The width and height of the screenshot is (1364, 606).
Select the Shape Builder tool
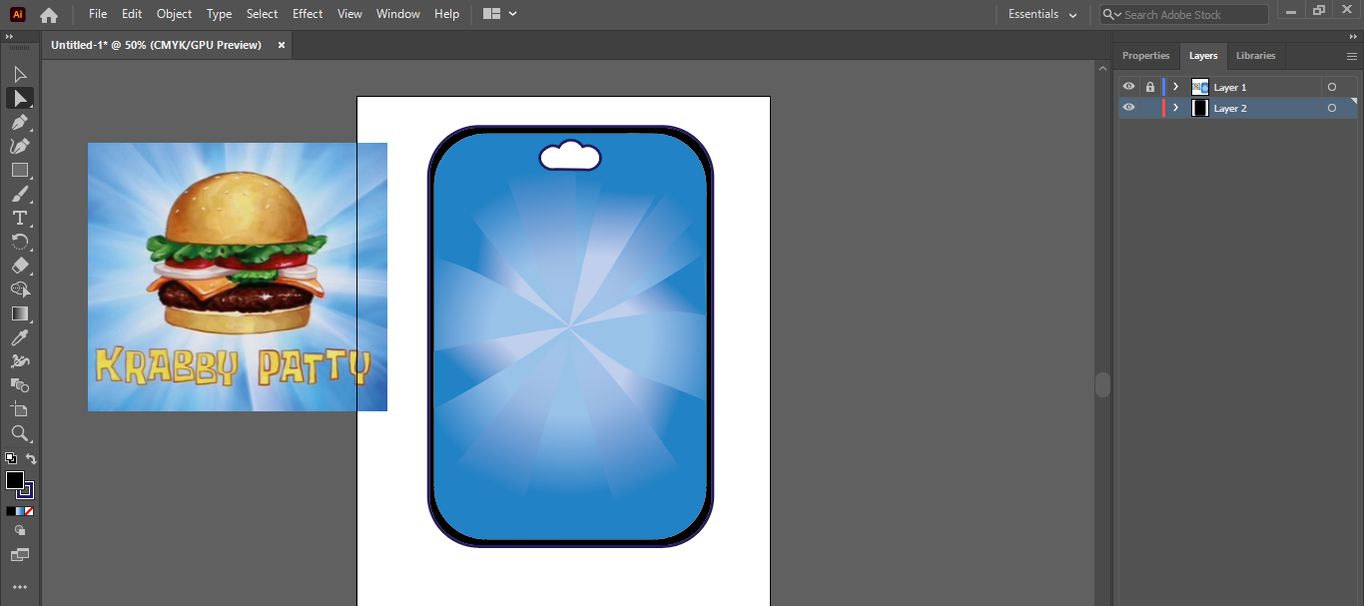20,290
